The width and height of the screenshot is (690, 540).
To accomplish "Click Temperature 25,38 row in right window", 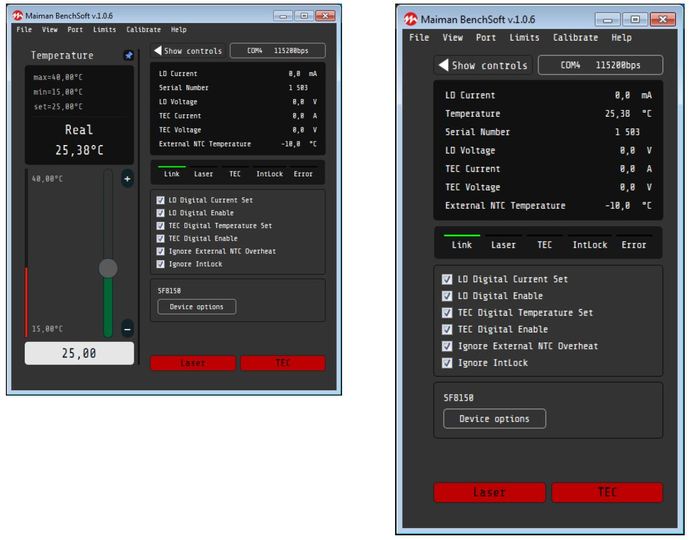I will [x=548, y=114].
